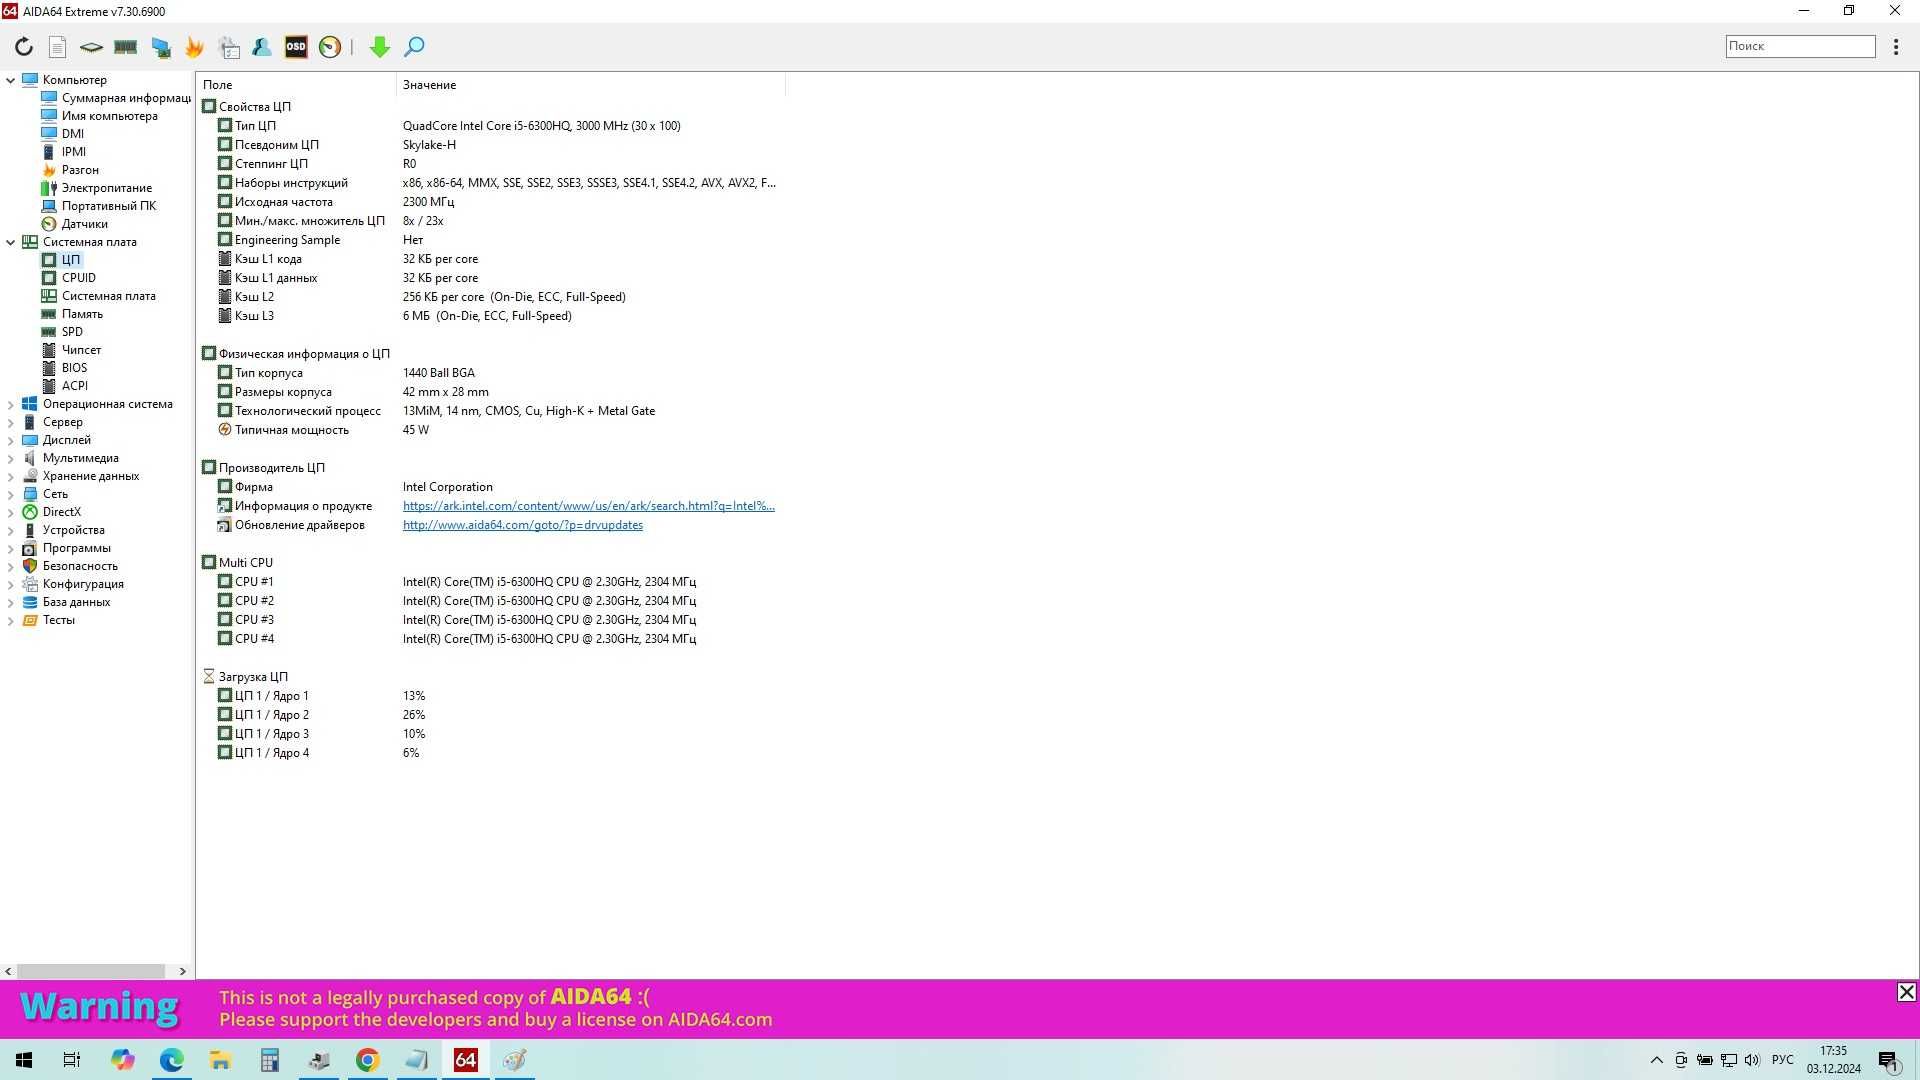Close the pink warning banner
The image size is (1920, 1080).
(1906, 992)
